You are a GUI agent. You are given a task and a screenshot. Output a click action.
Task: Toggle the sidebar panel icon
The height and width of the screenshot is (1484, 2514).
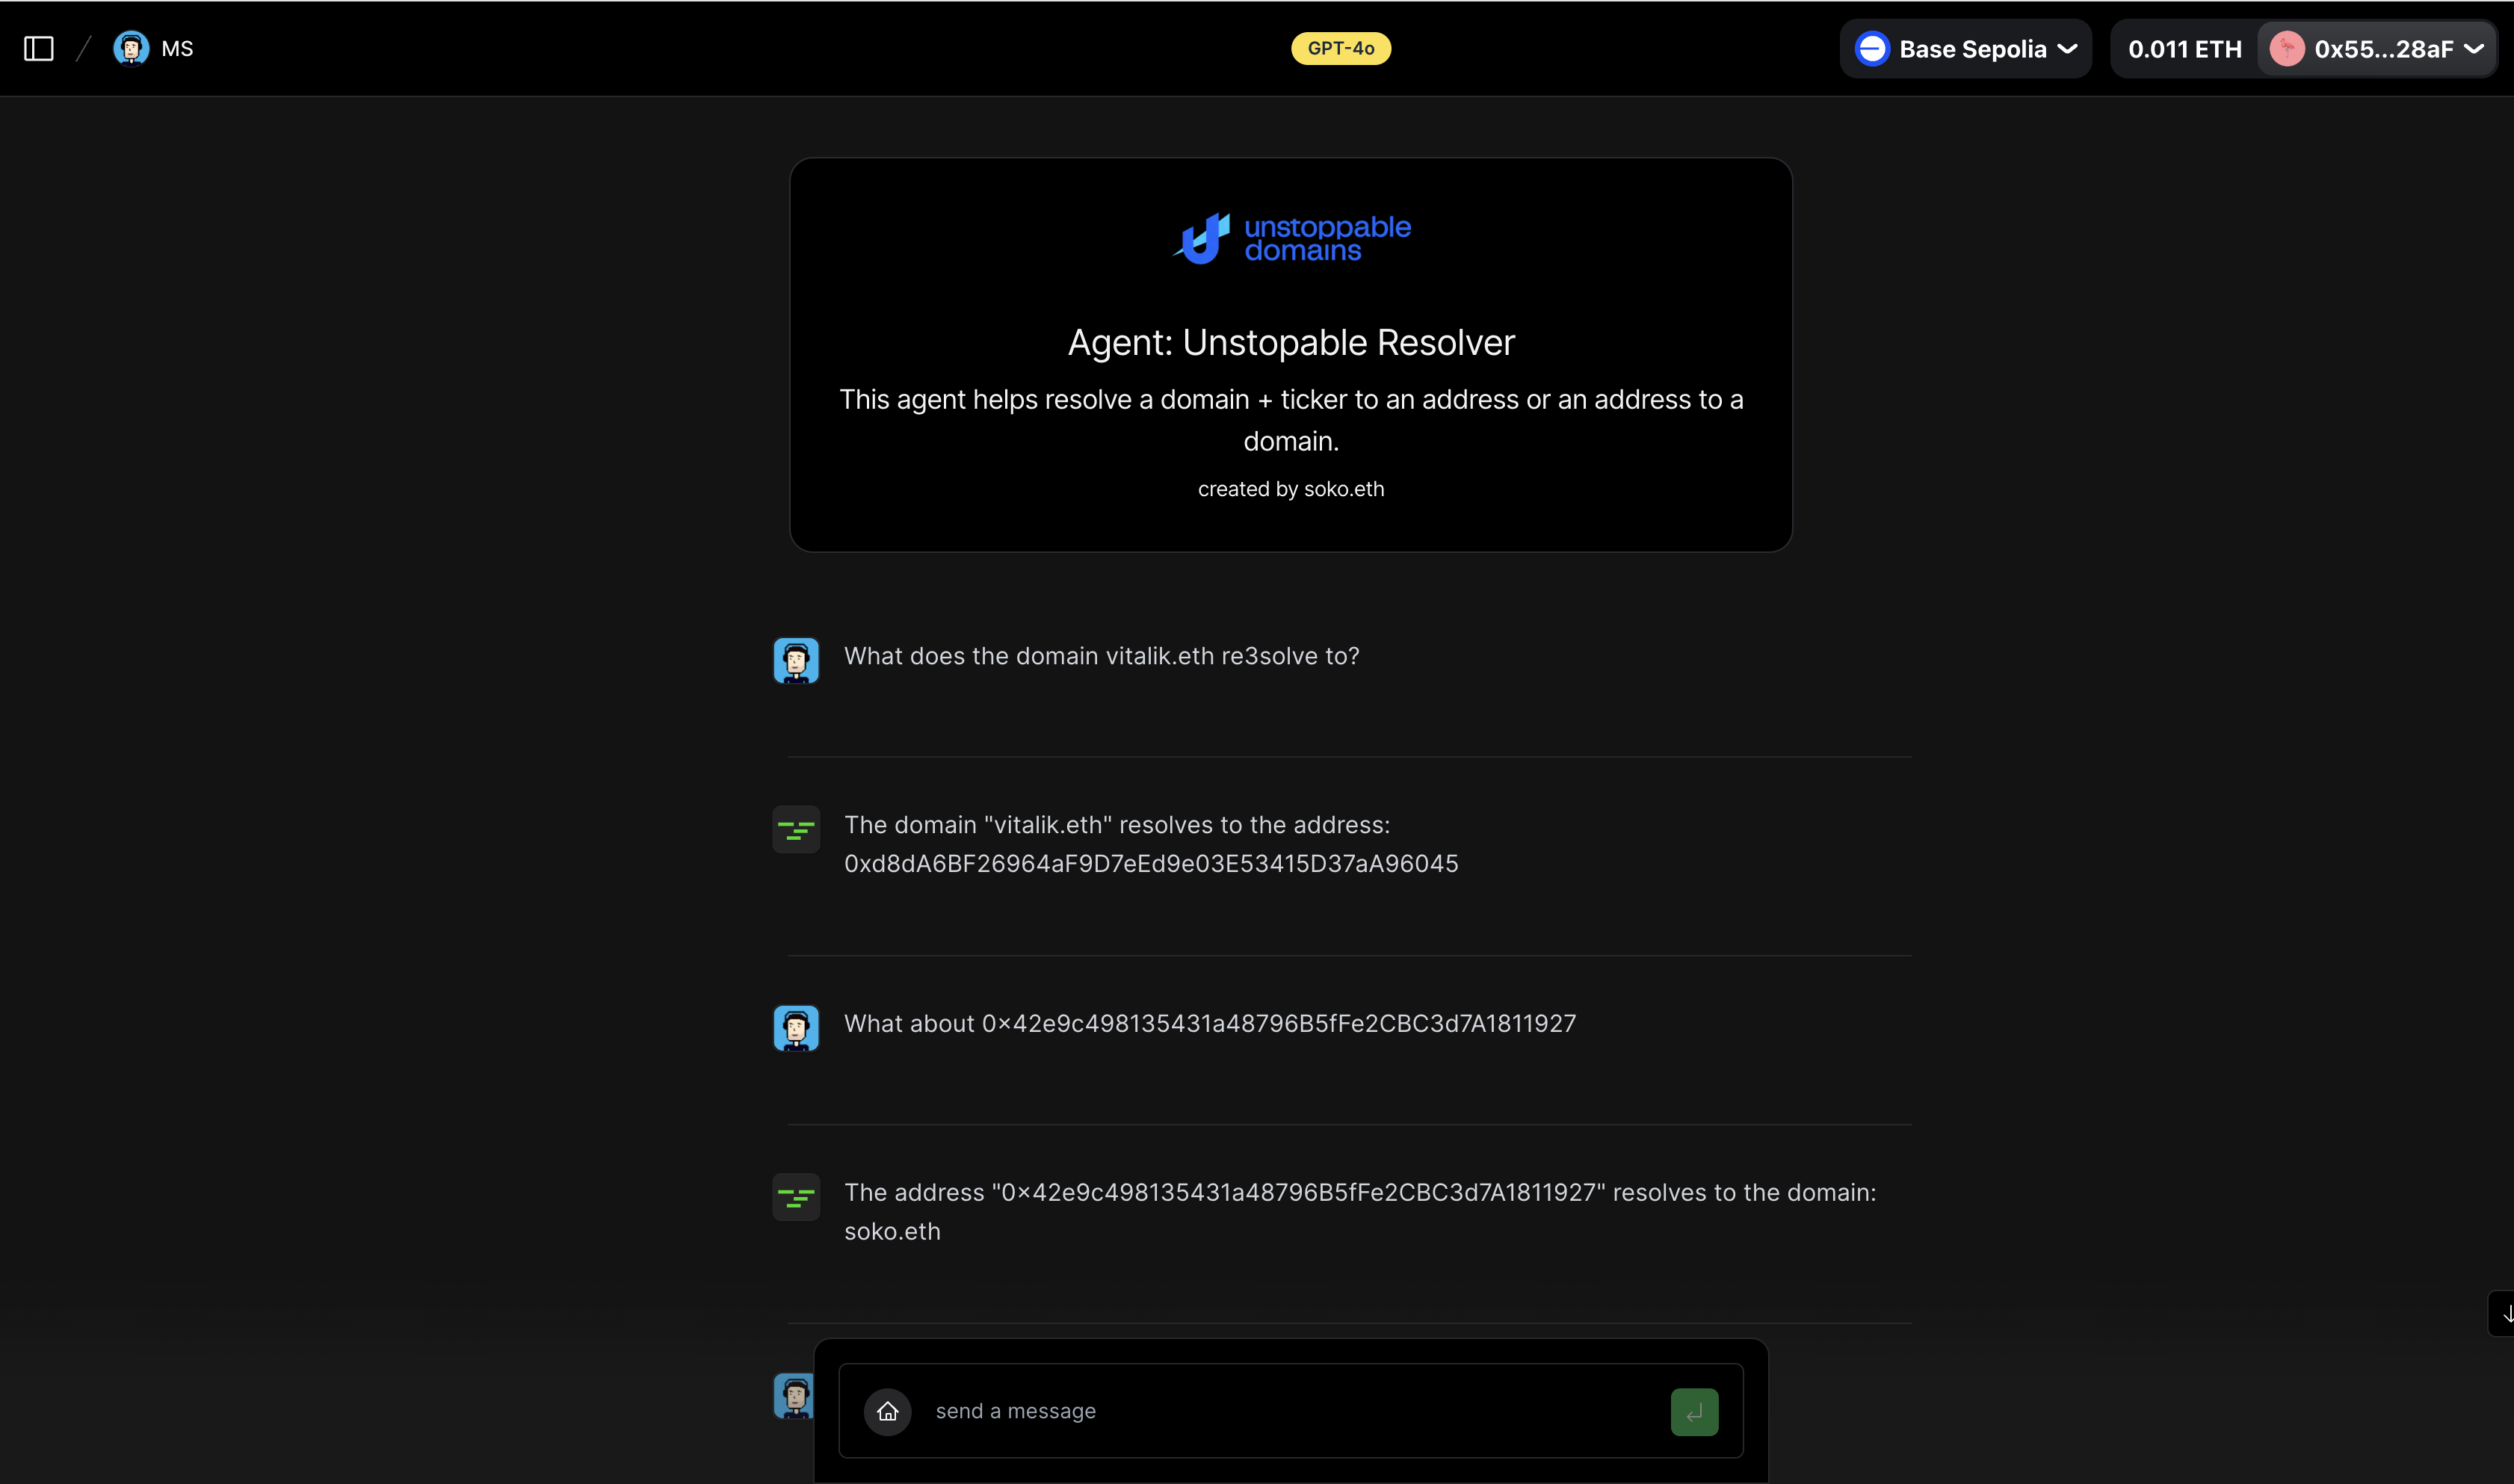tap(39, 49)
